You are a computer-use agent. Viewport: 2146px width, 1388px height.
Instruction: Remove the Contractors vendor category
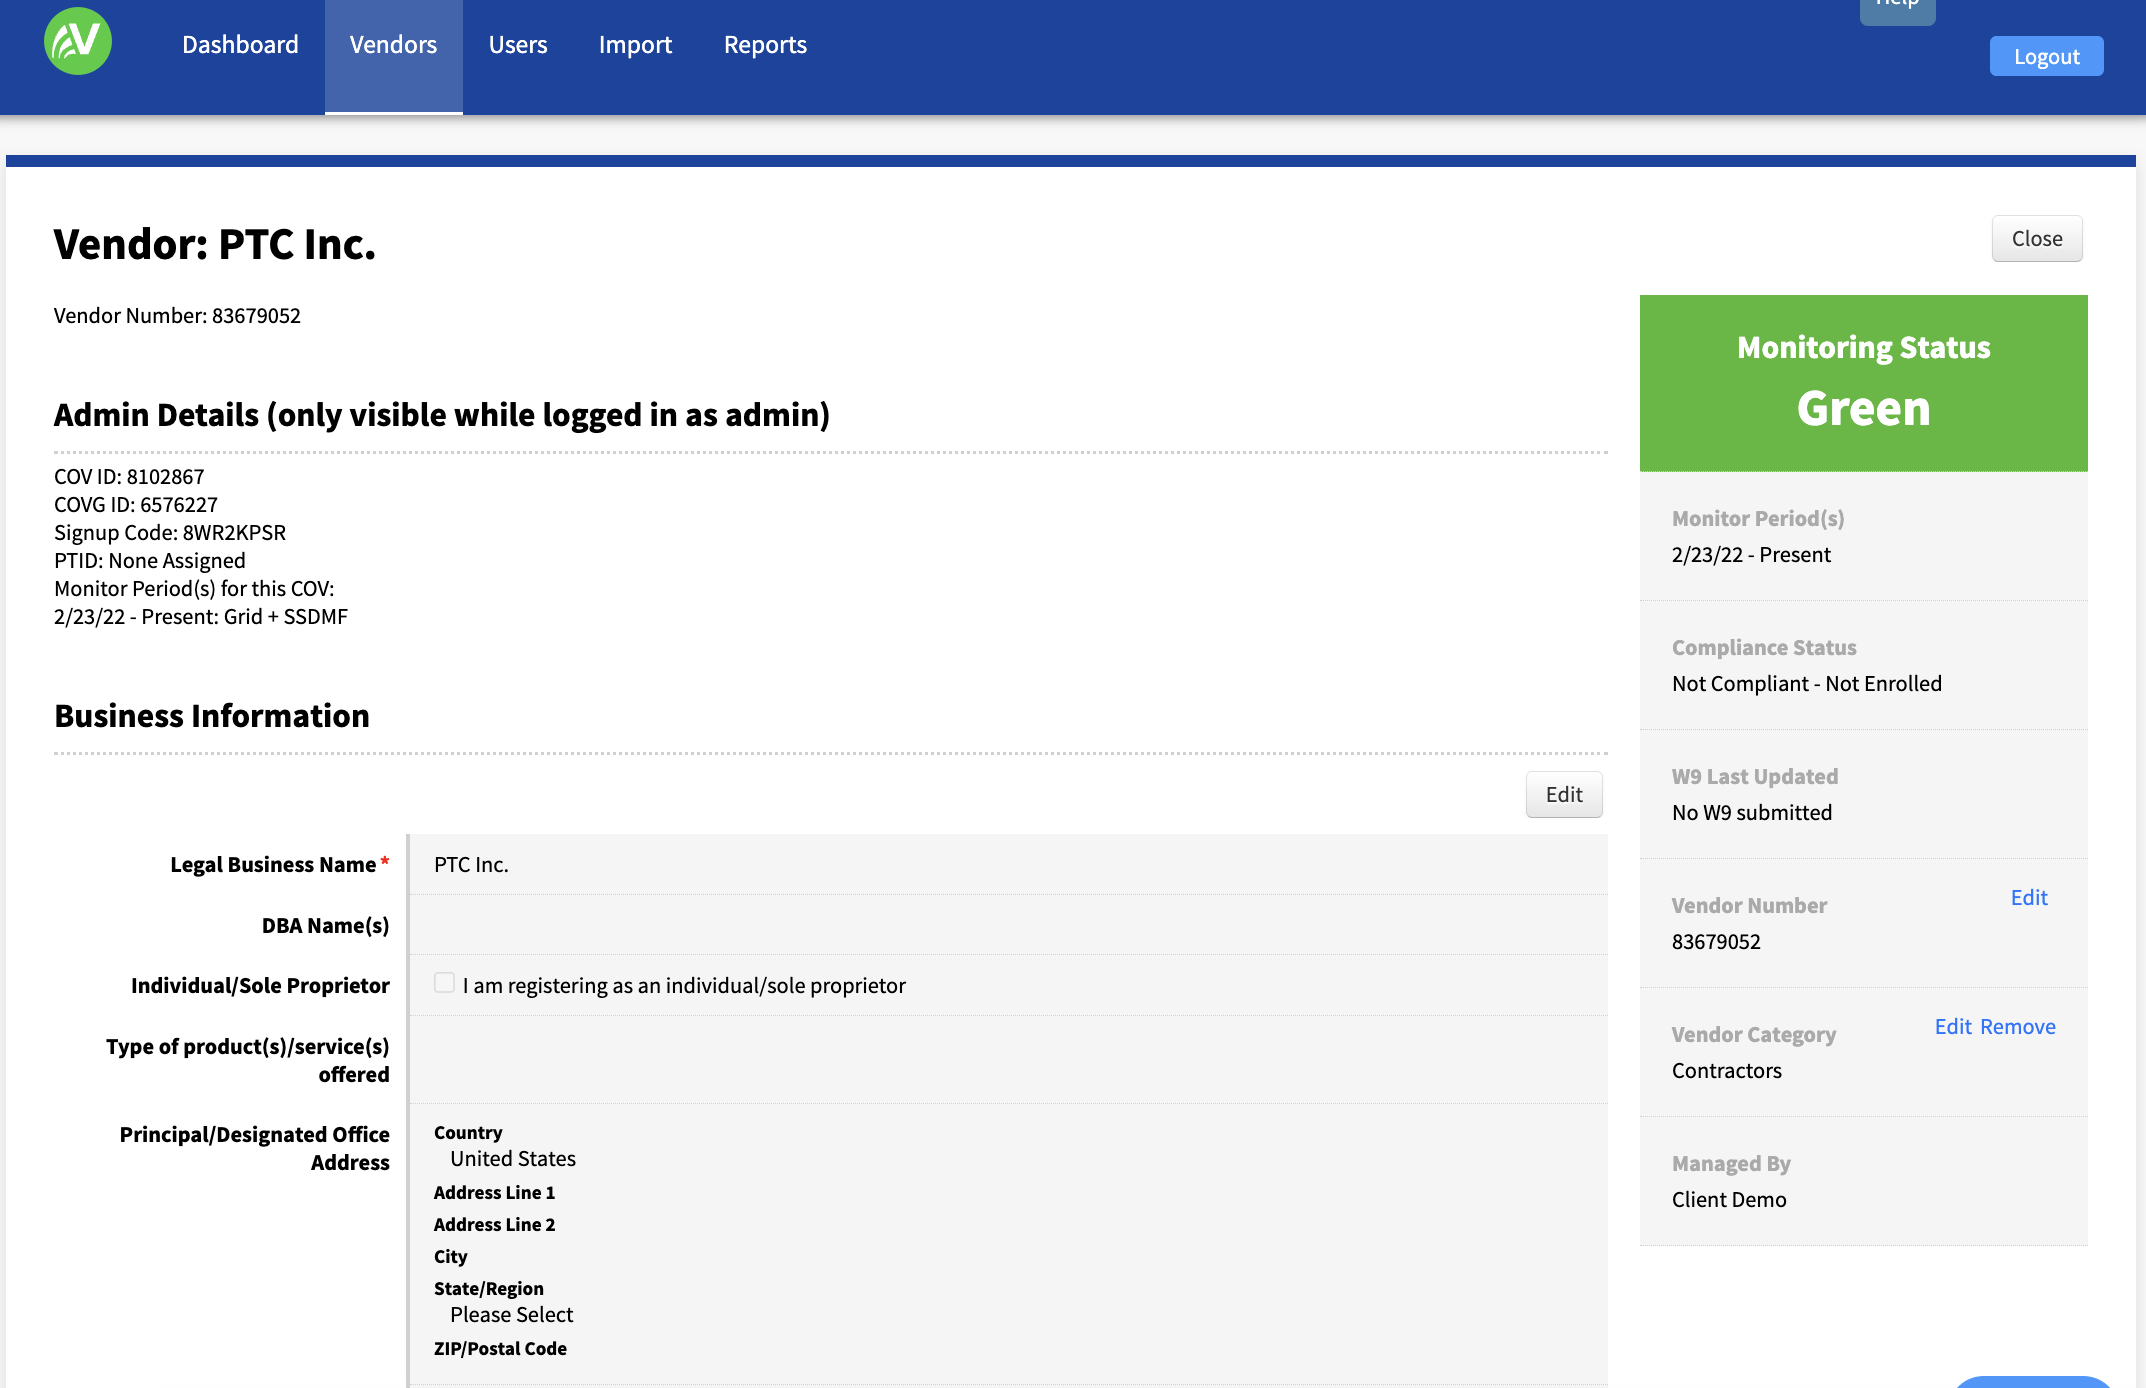[2017, 1027]
